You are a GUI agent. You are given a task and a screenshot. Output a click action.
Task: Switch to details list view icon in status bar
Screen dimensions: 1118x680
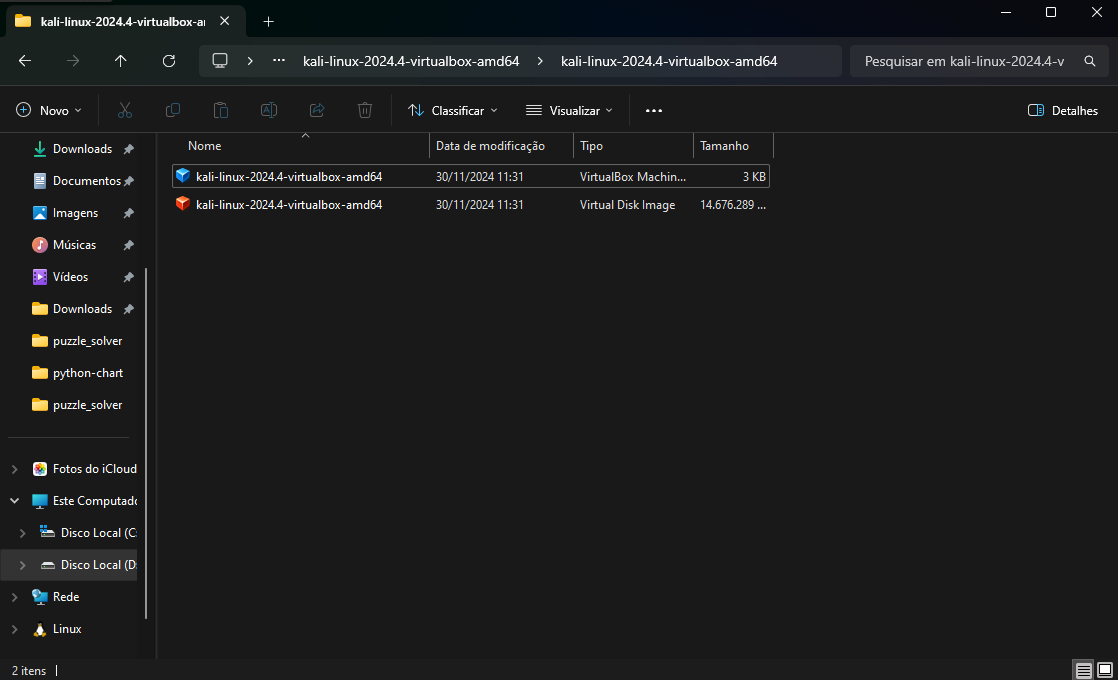[x=1084, y=670]
